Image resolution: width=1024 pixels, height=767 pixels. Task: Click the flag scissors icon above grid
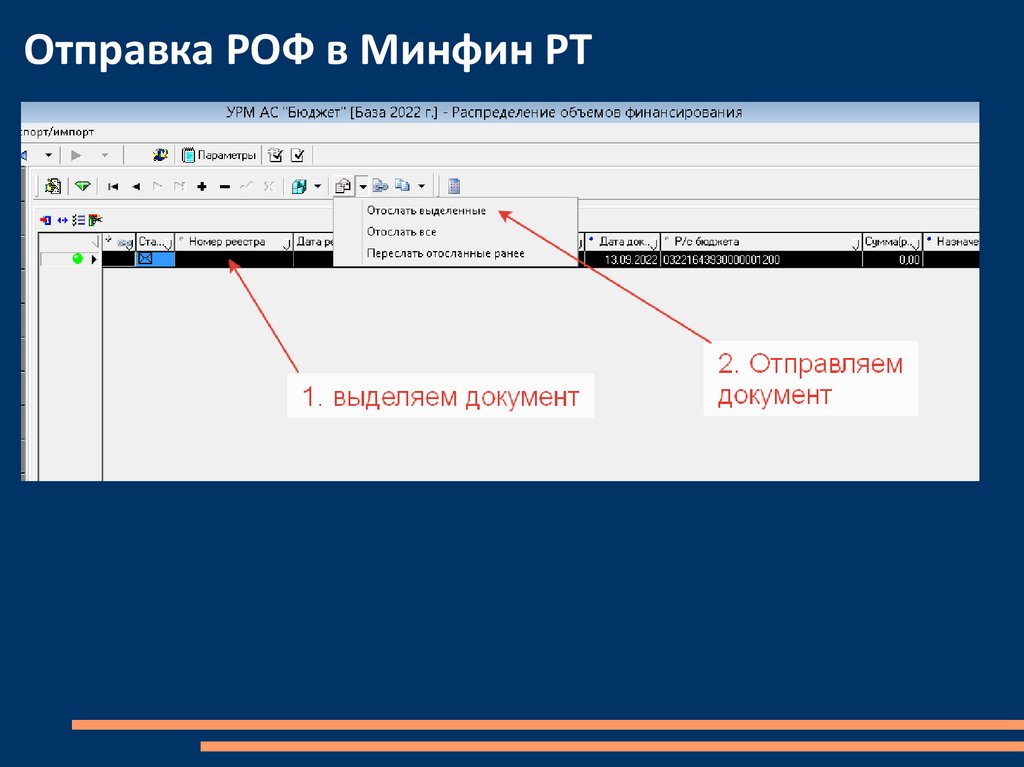(x=95, y=220)
